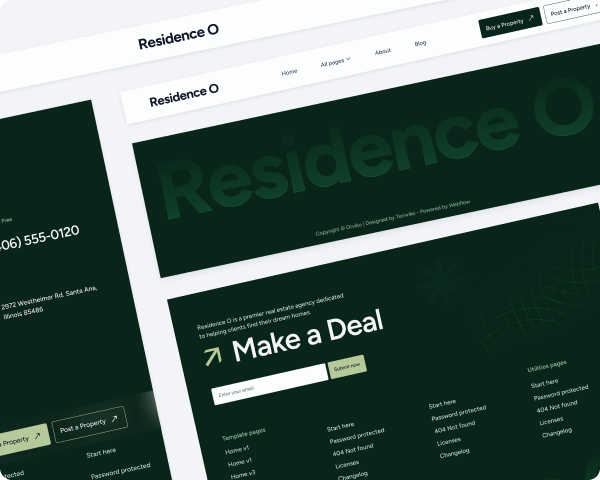
Task: Click the Template pages heading
Action: pyautogui.click(x=244, y=434)
